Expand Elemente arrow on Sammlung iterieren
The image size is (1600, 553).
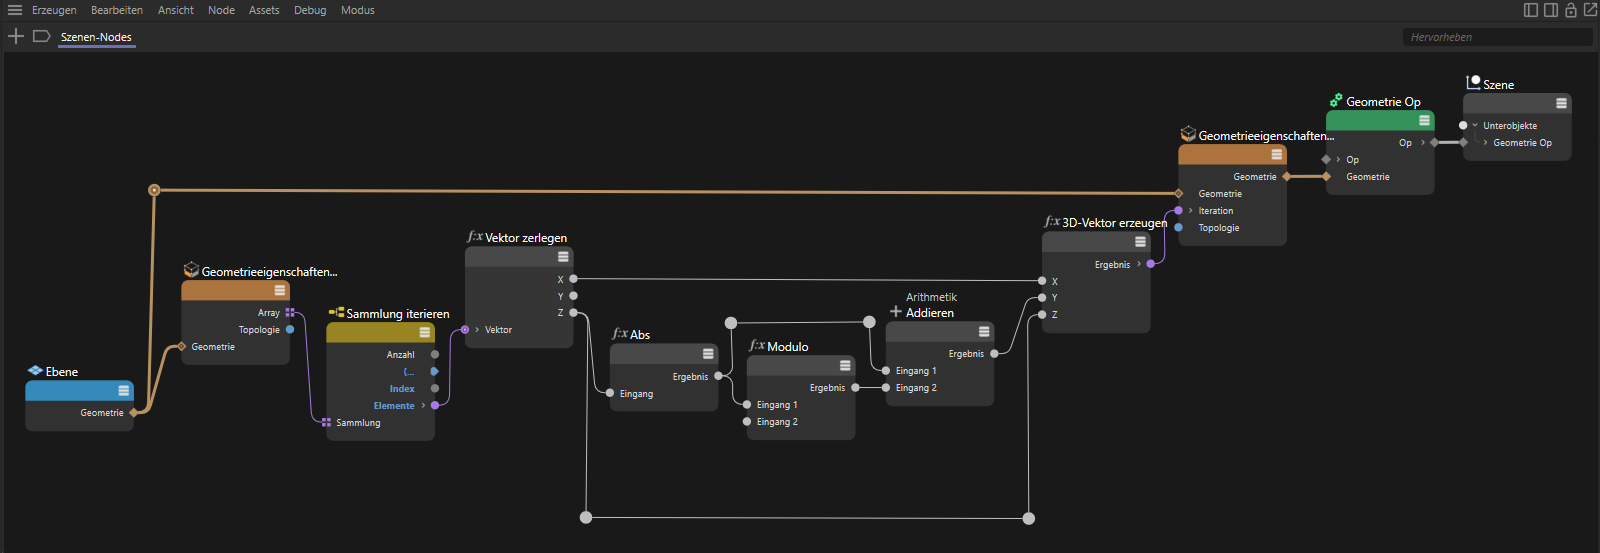pyautogui.click(x=423, y=405)
